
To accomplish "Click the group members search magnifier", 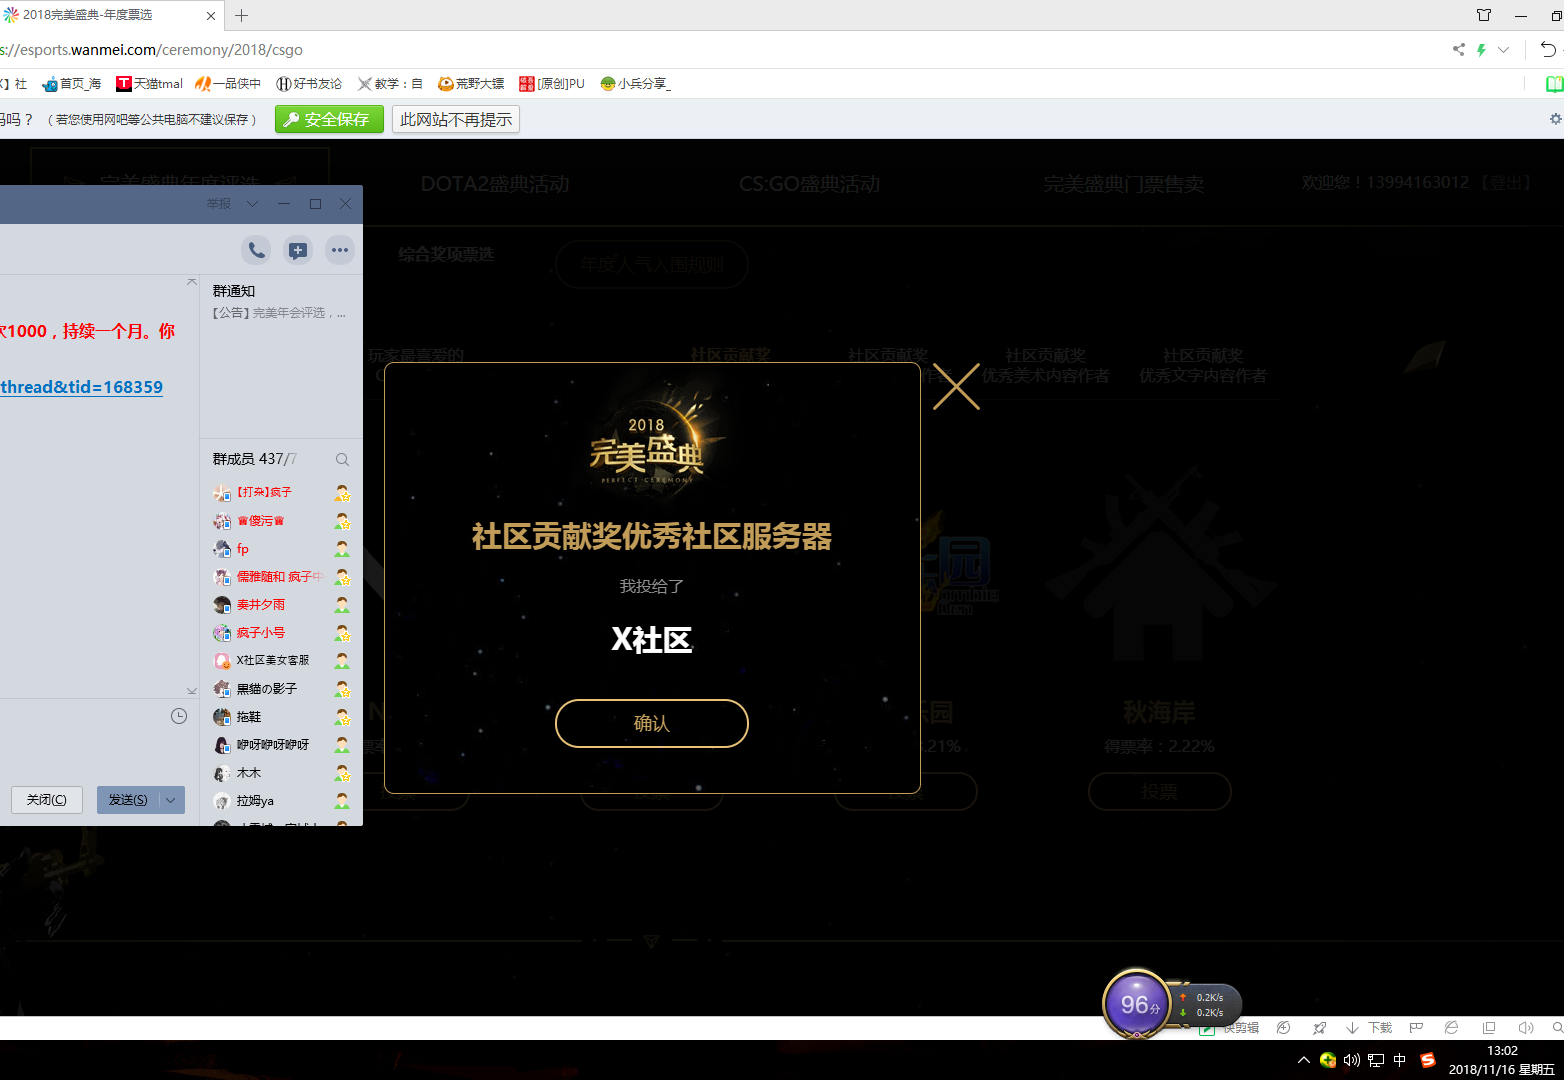I will [342, 460].
